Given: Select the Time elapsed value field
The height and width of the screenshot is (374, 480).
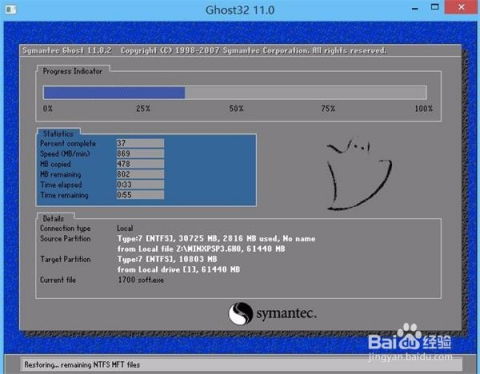Looking at the screenshot, I should (140, 184).
